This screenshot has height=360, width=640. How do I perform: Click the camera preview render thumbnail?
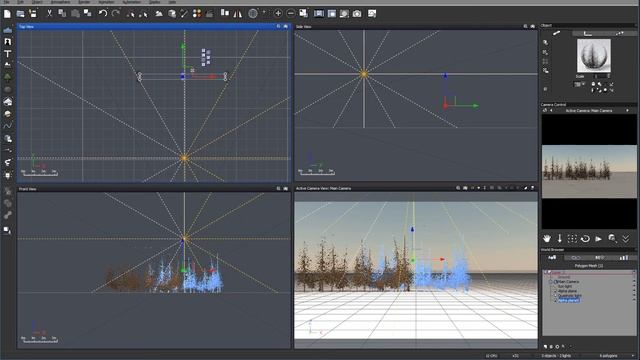click(589, 171)
